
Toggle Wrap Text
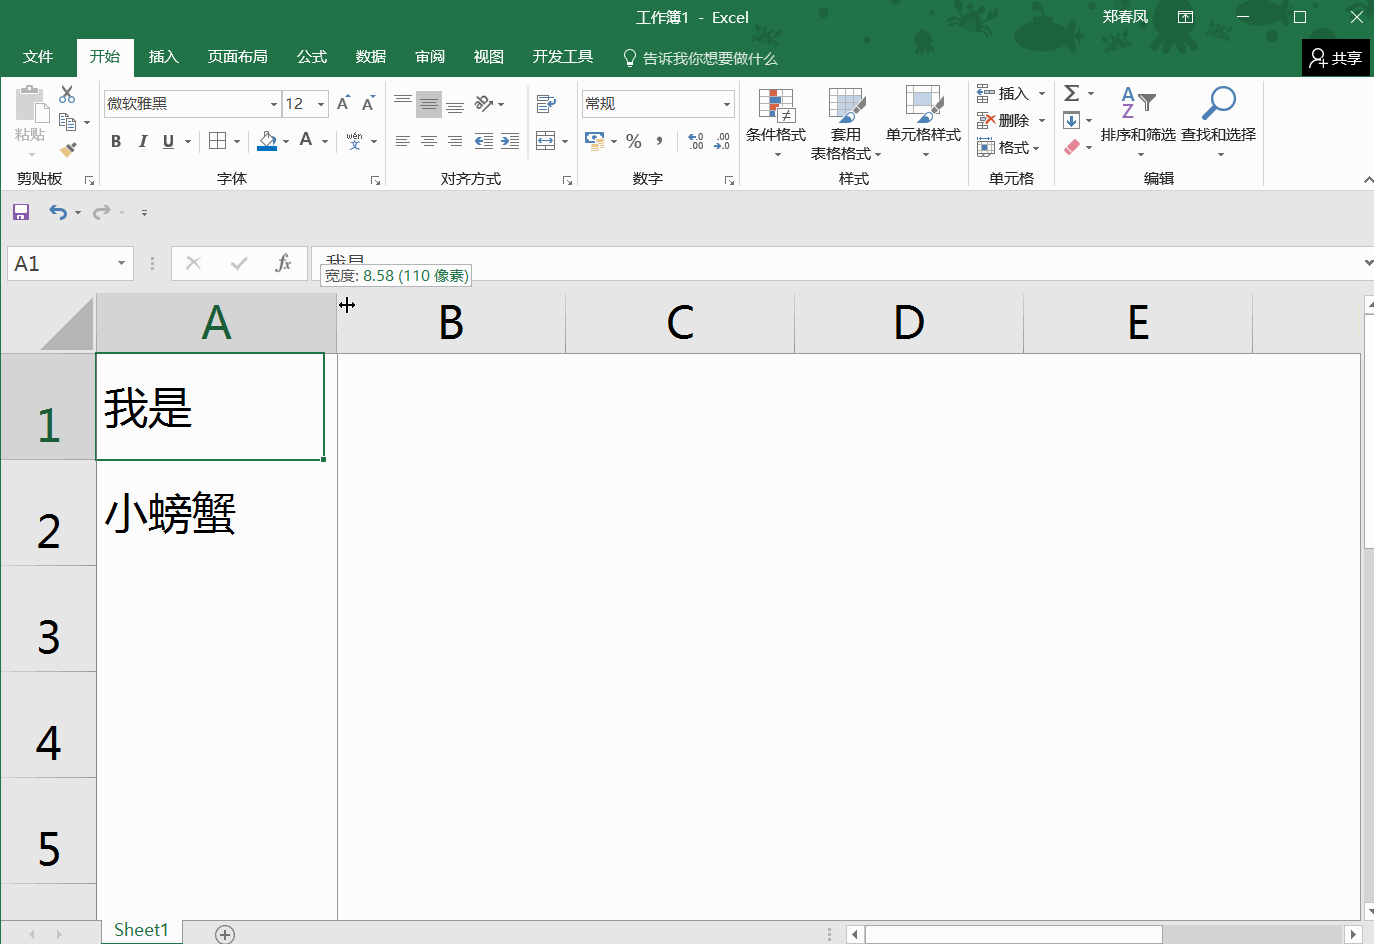[546, 104]
